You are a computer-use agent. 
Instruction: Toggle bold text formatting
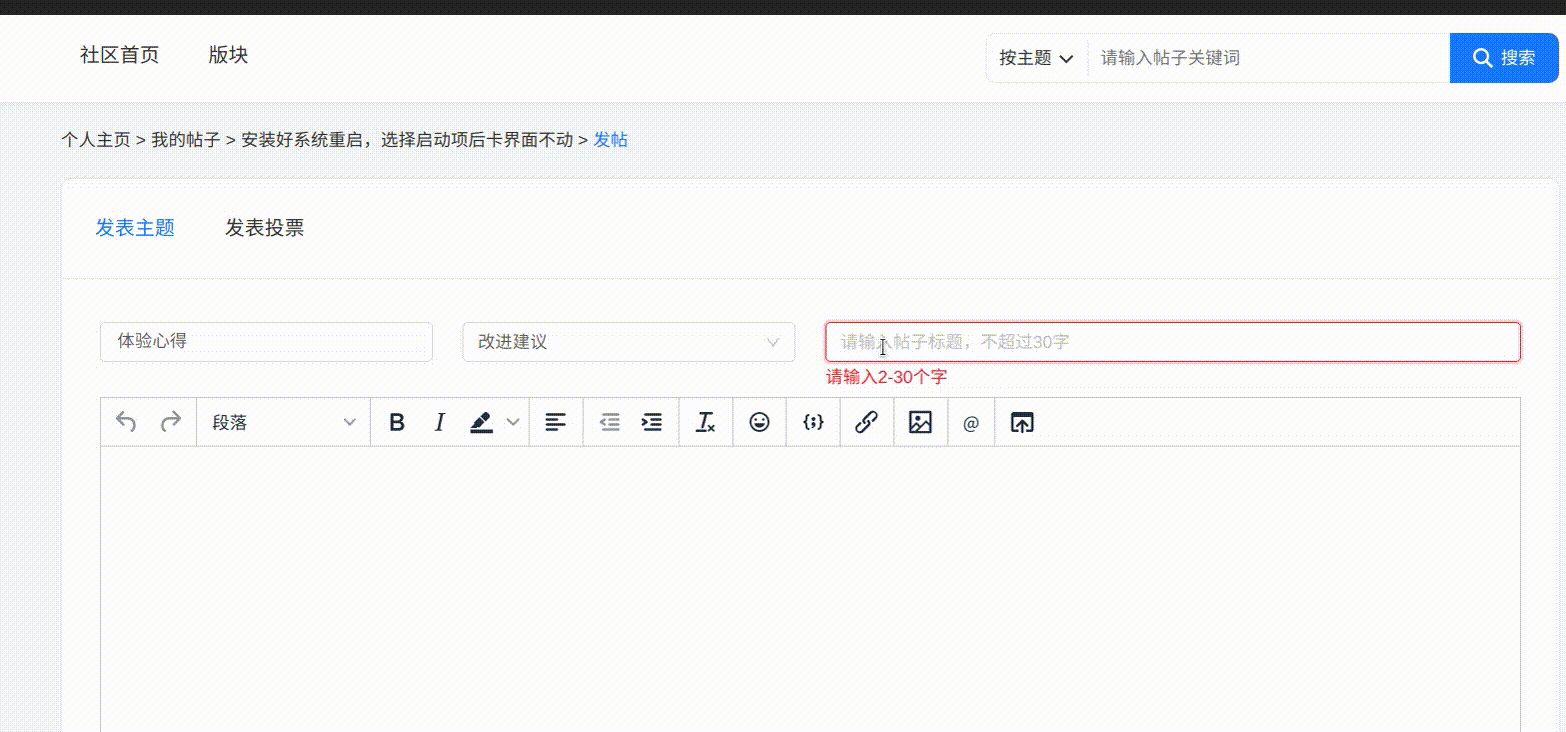click(x=397, y=422)
